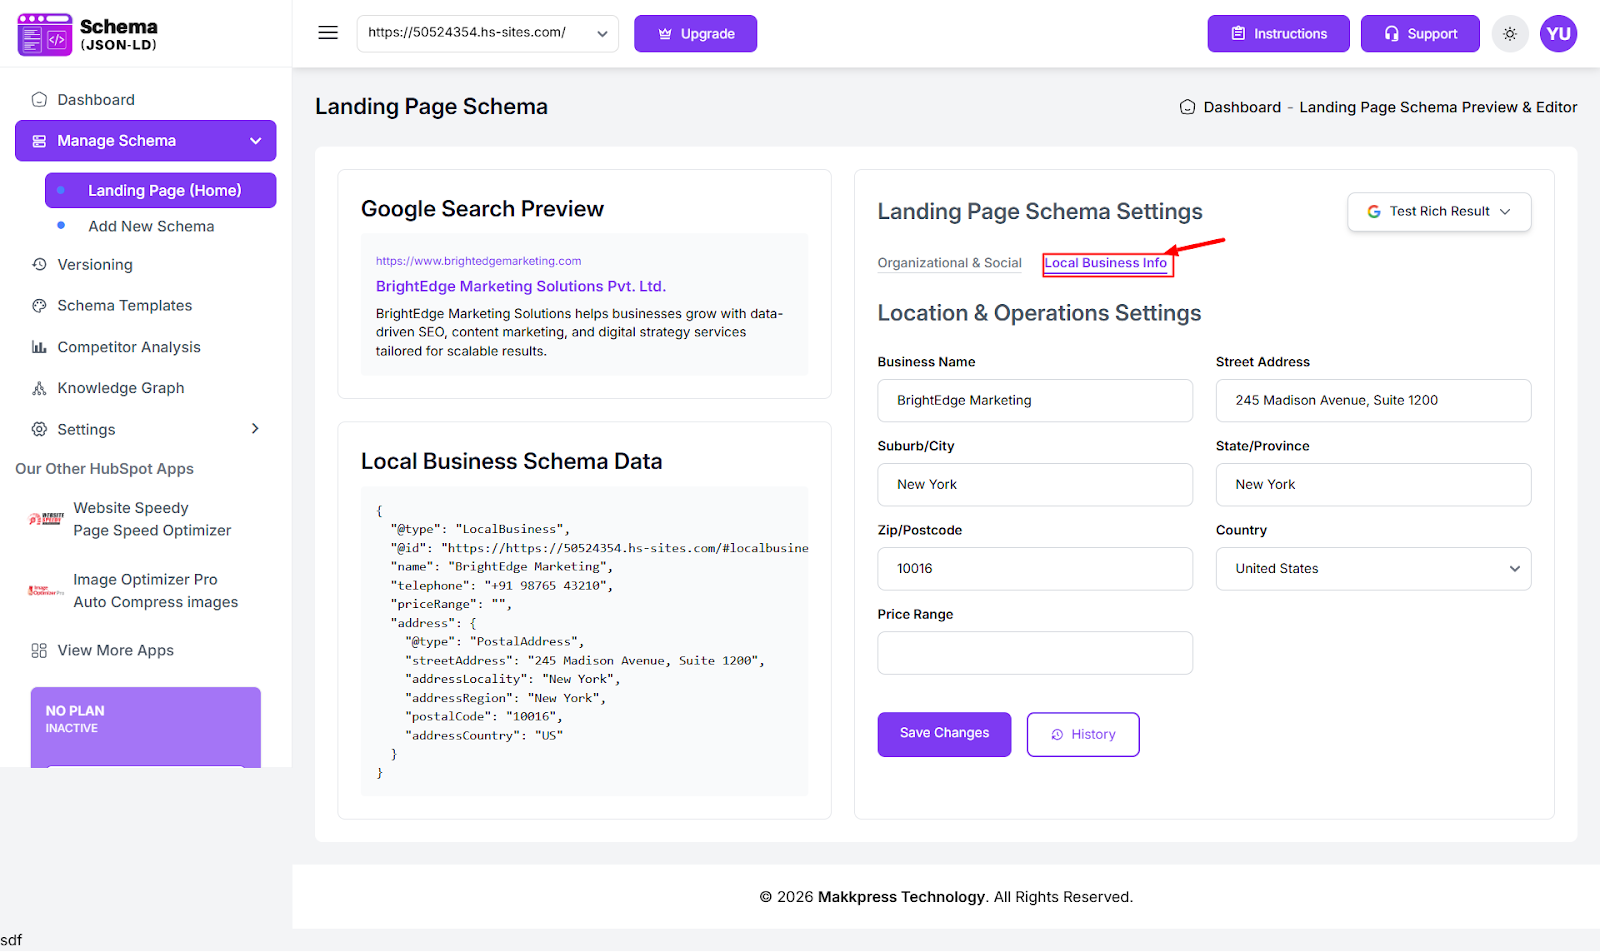
Task: Click the Dashboard home icon in breadcrumb
Action: pos(1187,107)
